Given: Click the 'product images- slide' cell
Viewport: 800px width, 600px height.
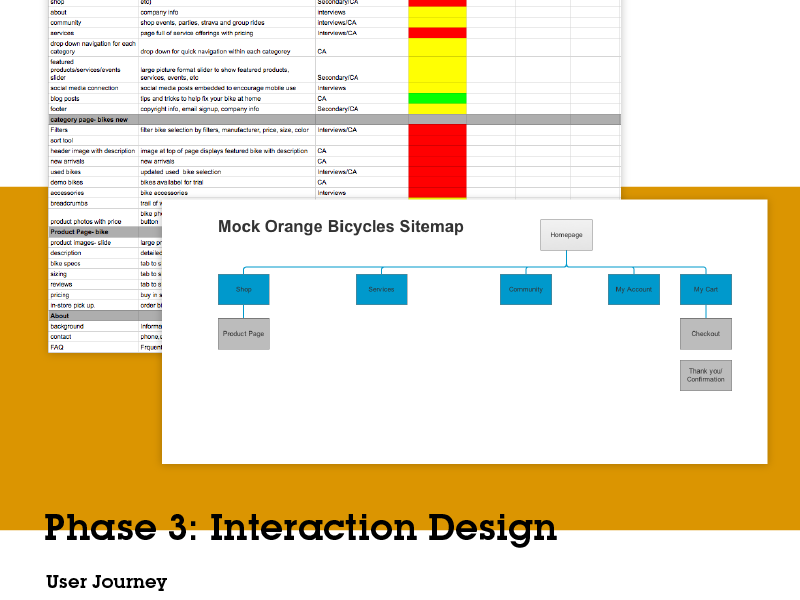Looking at the screenshot, I should tap(93, 242).
